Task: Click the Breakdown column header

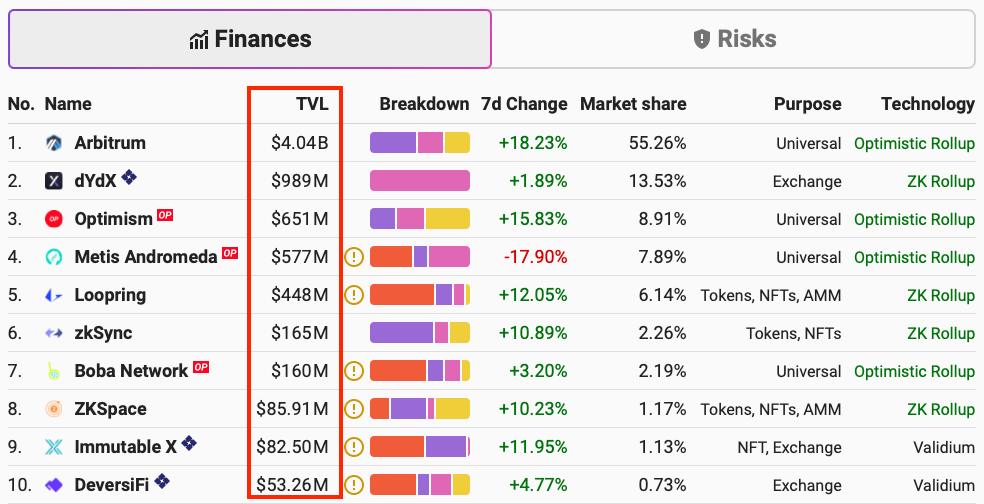Action: click(x=424, y=104)
